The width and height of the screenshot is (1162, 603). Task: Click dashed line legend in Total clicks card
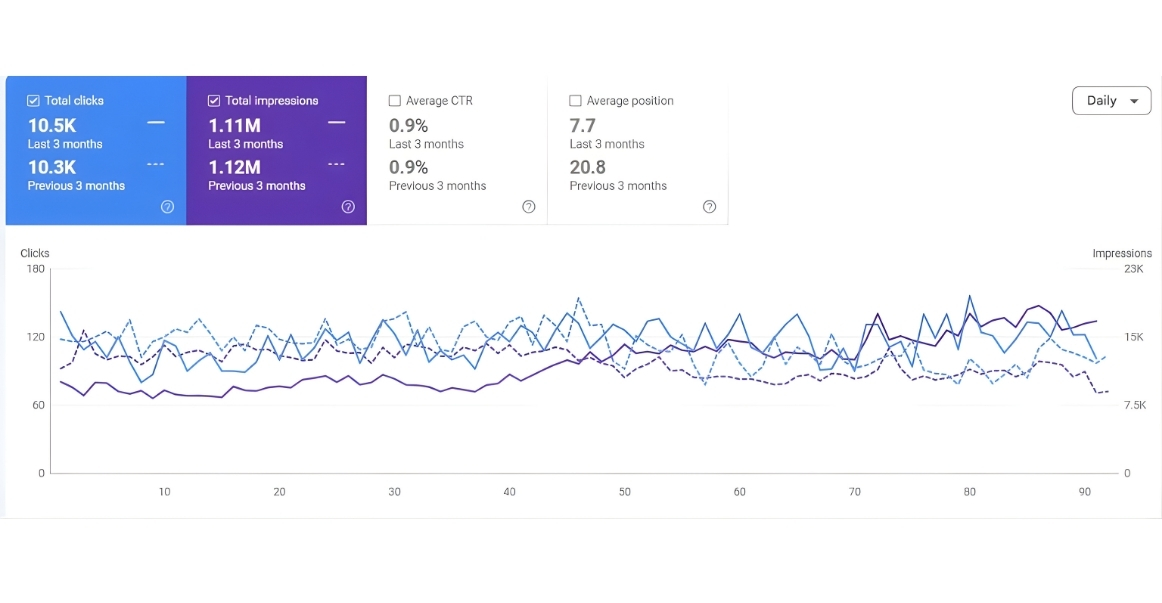(156, 164)
